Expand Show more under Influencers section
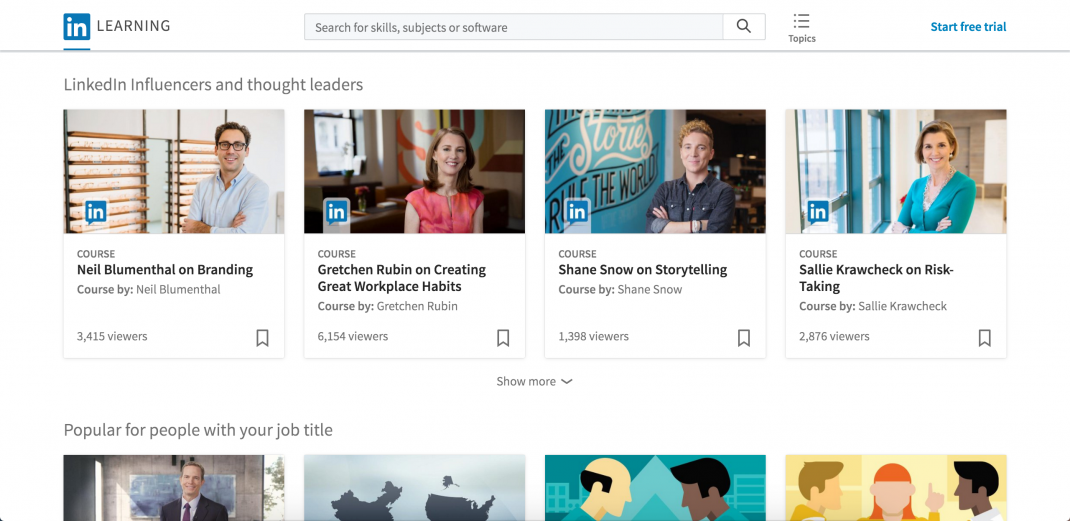This screenshot has height=521, width=1070. pyautogui.click(x=534, y=381)
